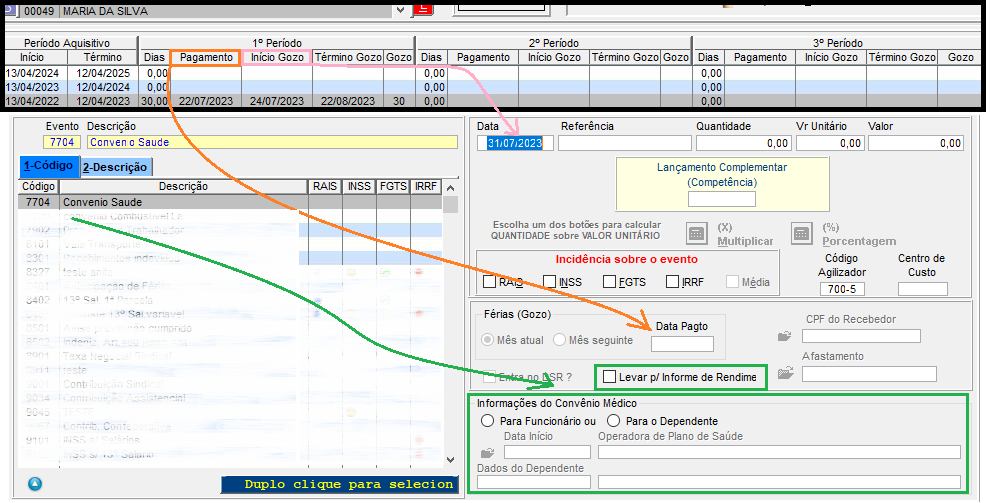The height and width of the screenshot is (503, 990).
Task: Click the blue up-arrow circle icon
Action: [x=35, y=484]
